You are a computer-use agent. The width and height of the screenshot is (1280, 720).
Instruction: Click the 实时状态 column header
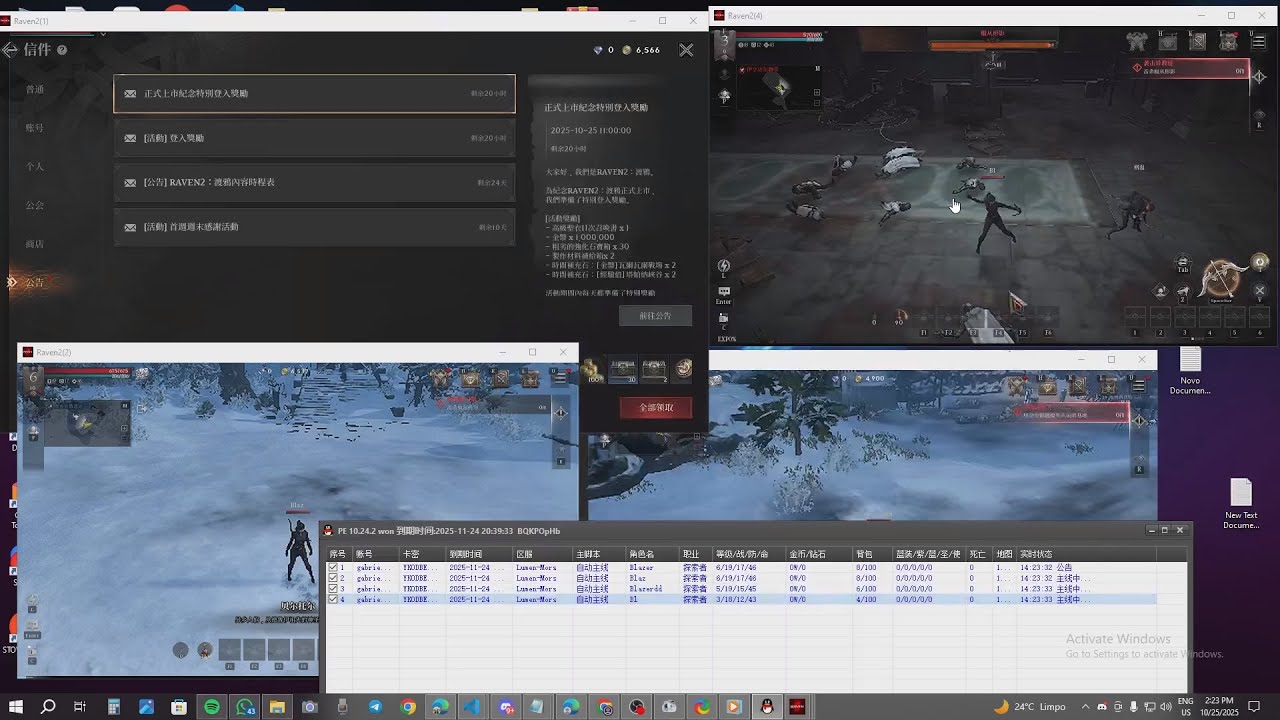1086,554
